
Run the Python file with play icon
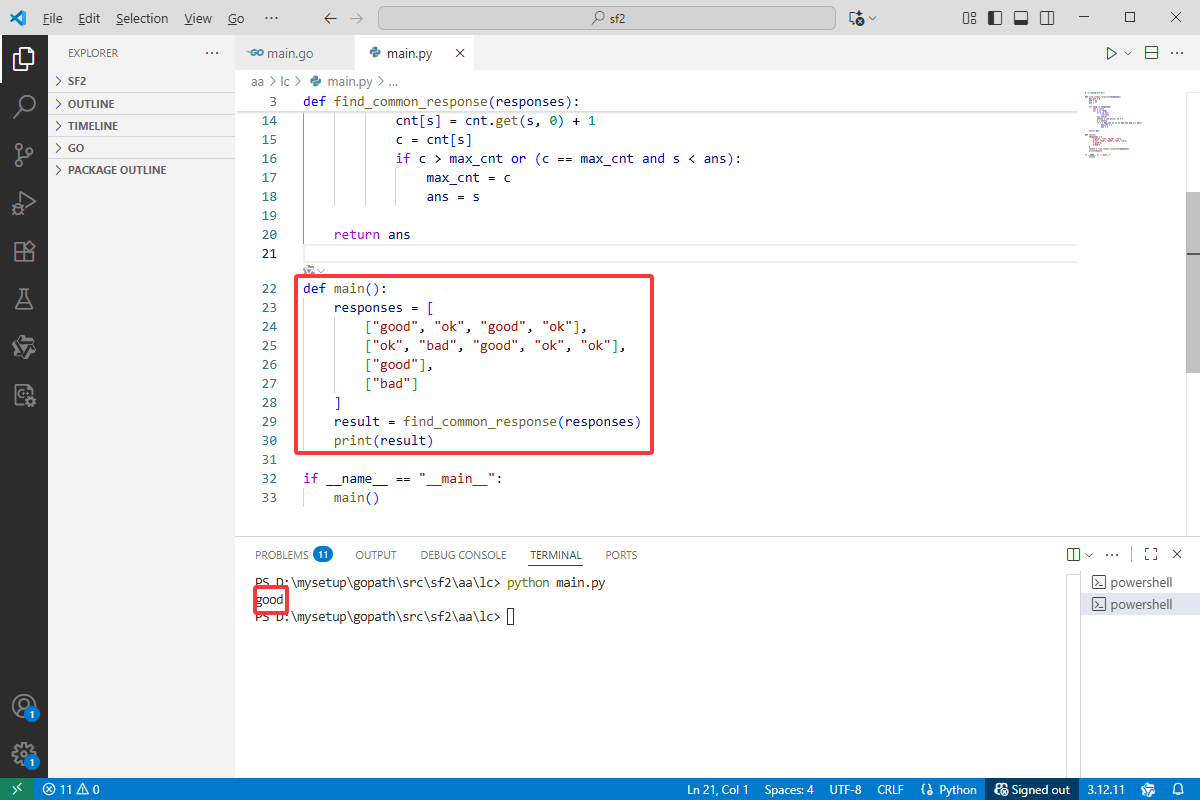[x=1111, y=53]
